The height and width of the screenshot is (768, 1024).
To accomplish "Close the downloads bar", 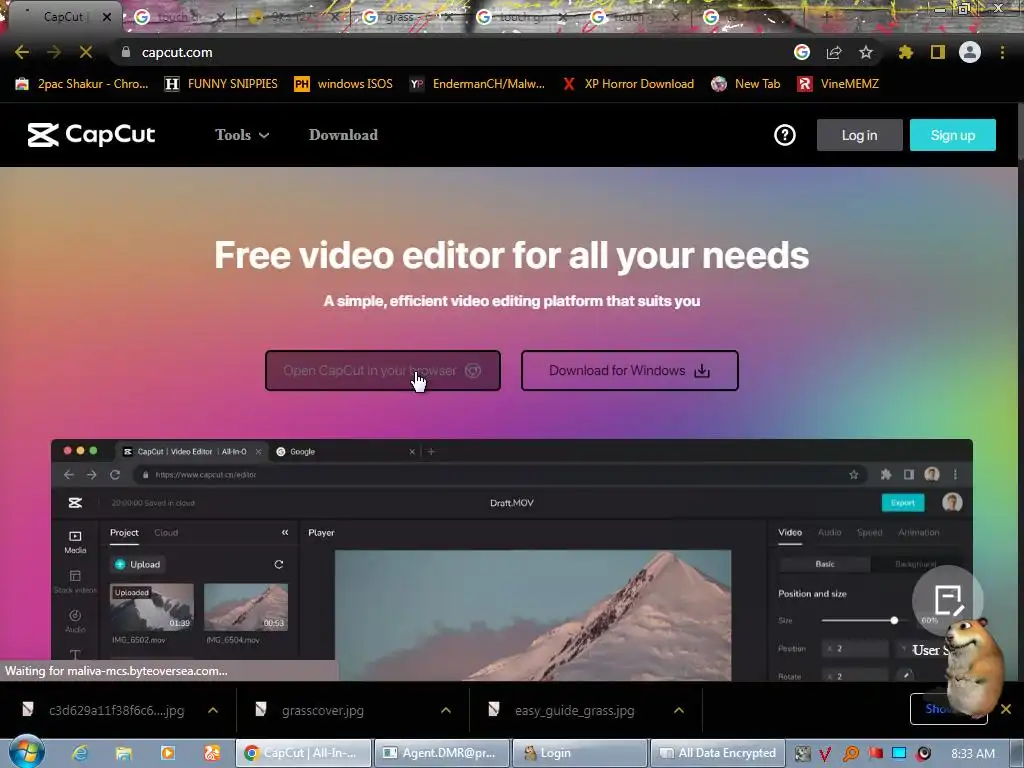I will tap(1006, 709).
